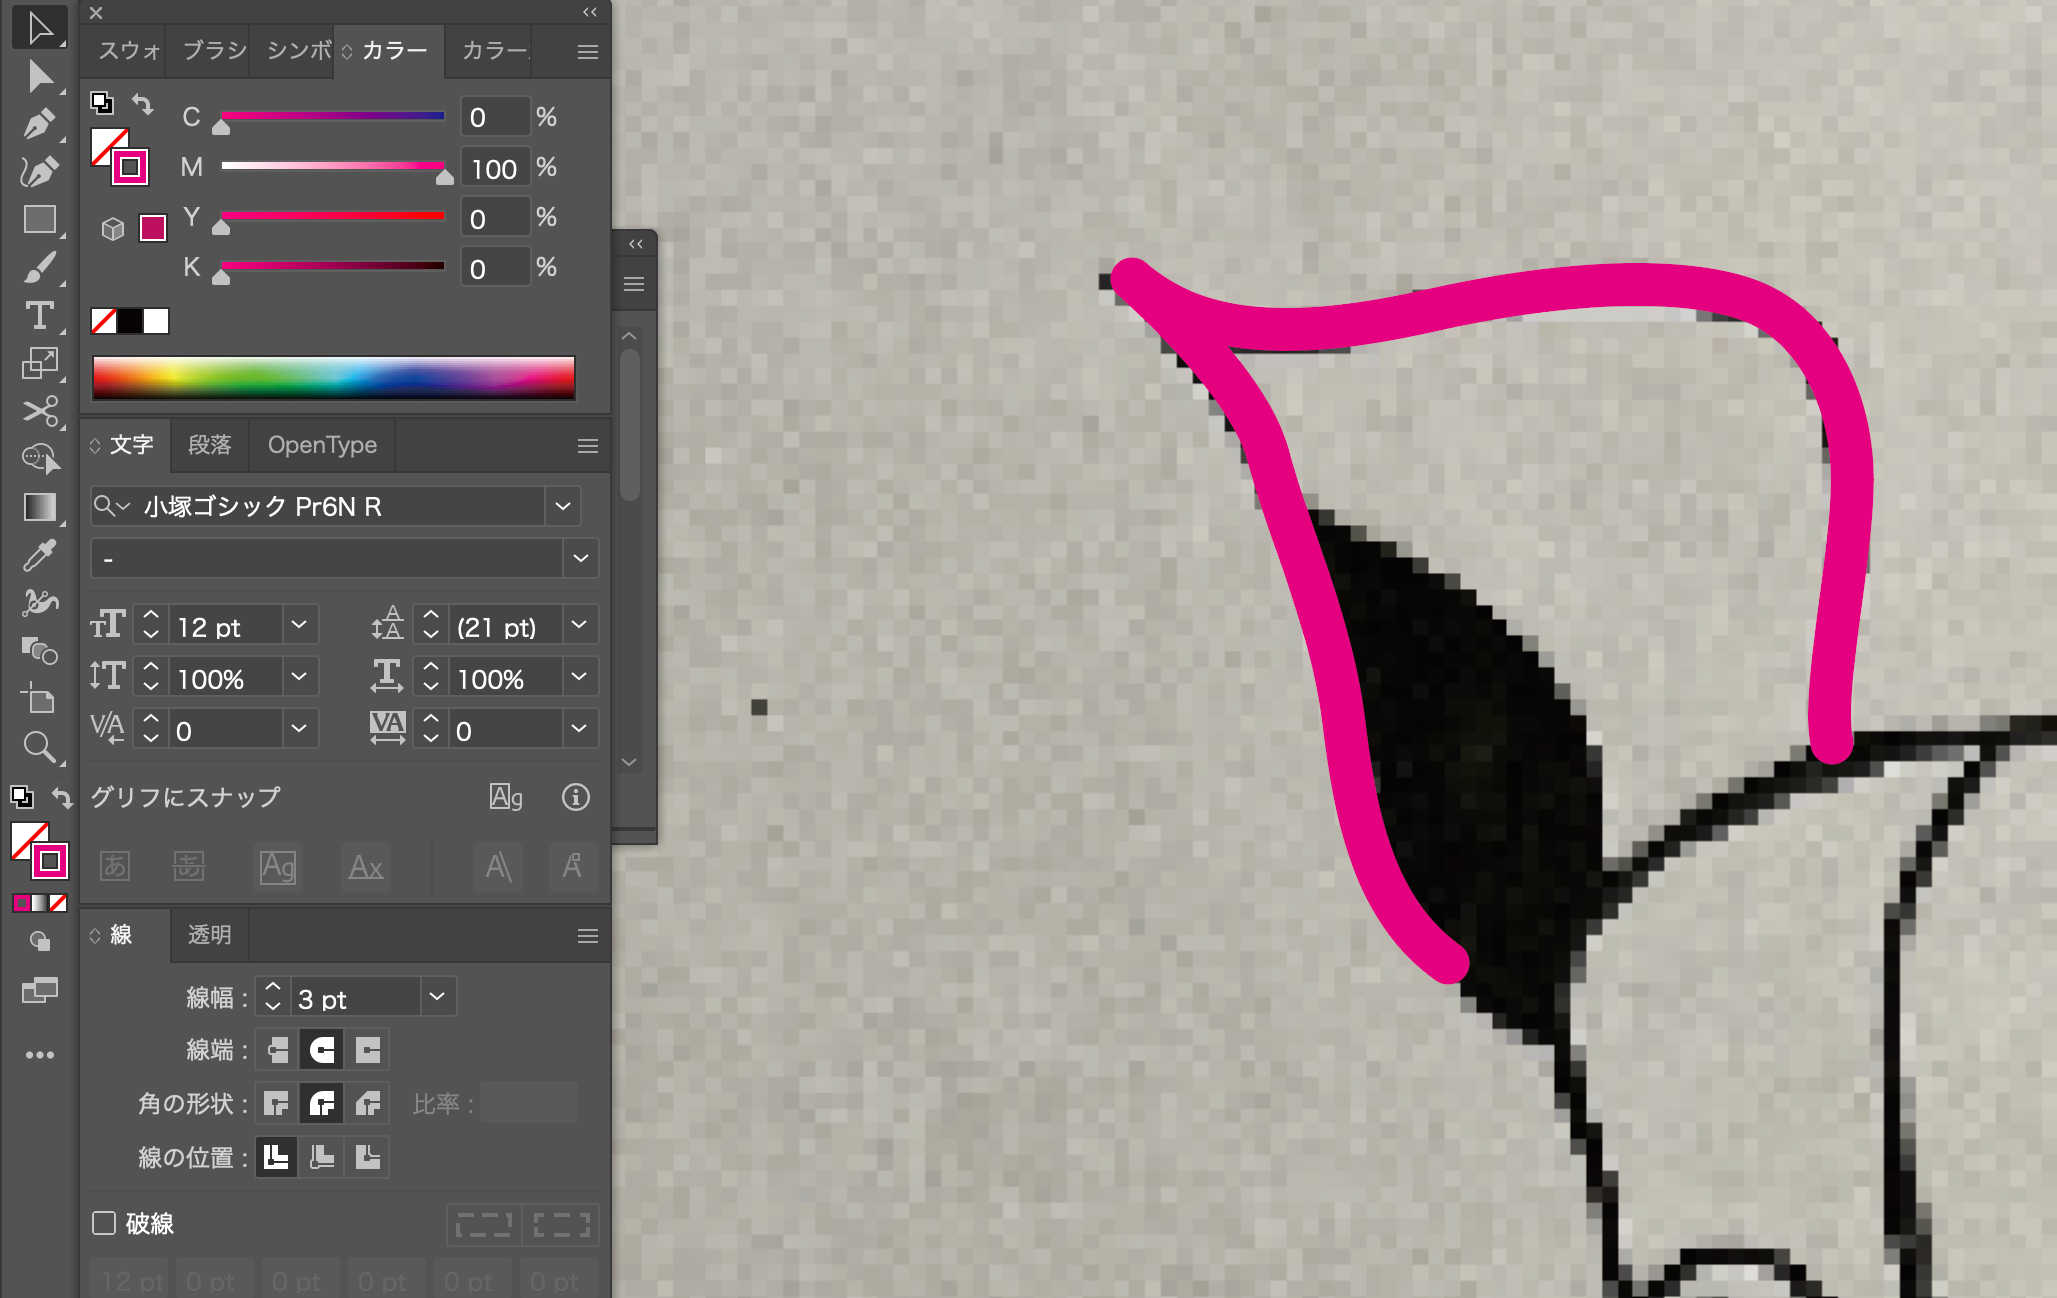Select the Eyedropper tool

pyautogui.click(x=38, y=555)
